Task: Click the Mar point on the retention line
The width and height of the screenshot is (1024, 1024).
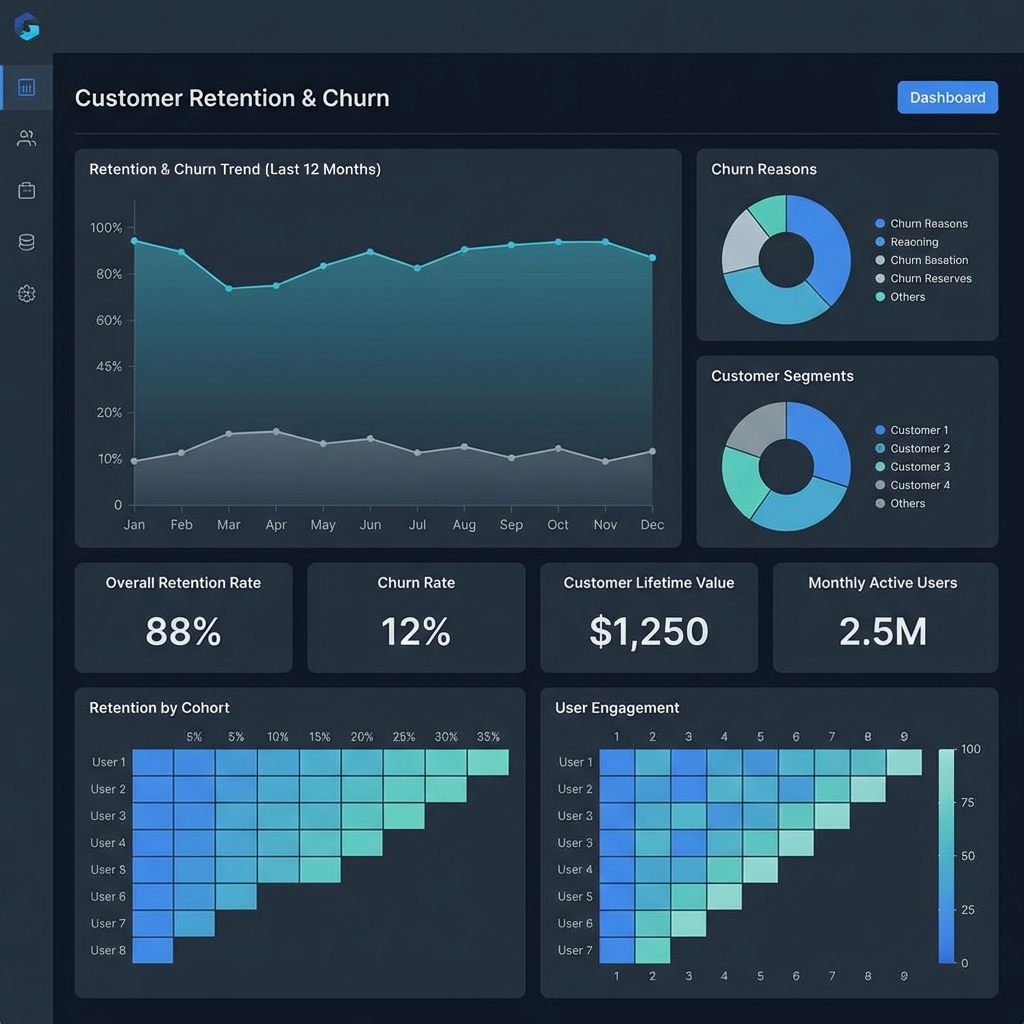Action: pyautogui.click(x=229, y=288)
